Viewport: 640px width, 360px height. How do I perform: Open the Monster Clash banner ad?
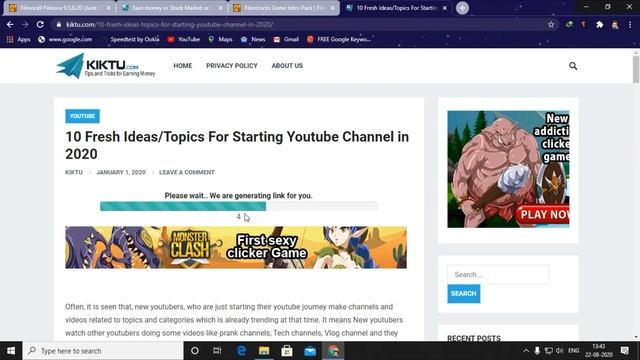(236, 247)
